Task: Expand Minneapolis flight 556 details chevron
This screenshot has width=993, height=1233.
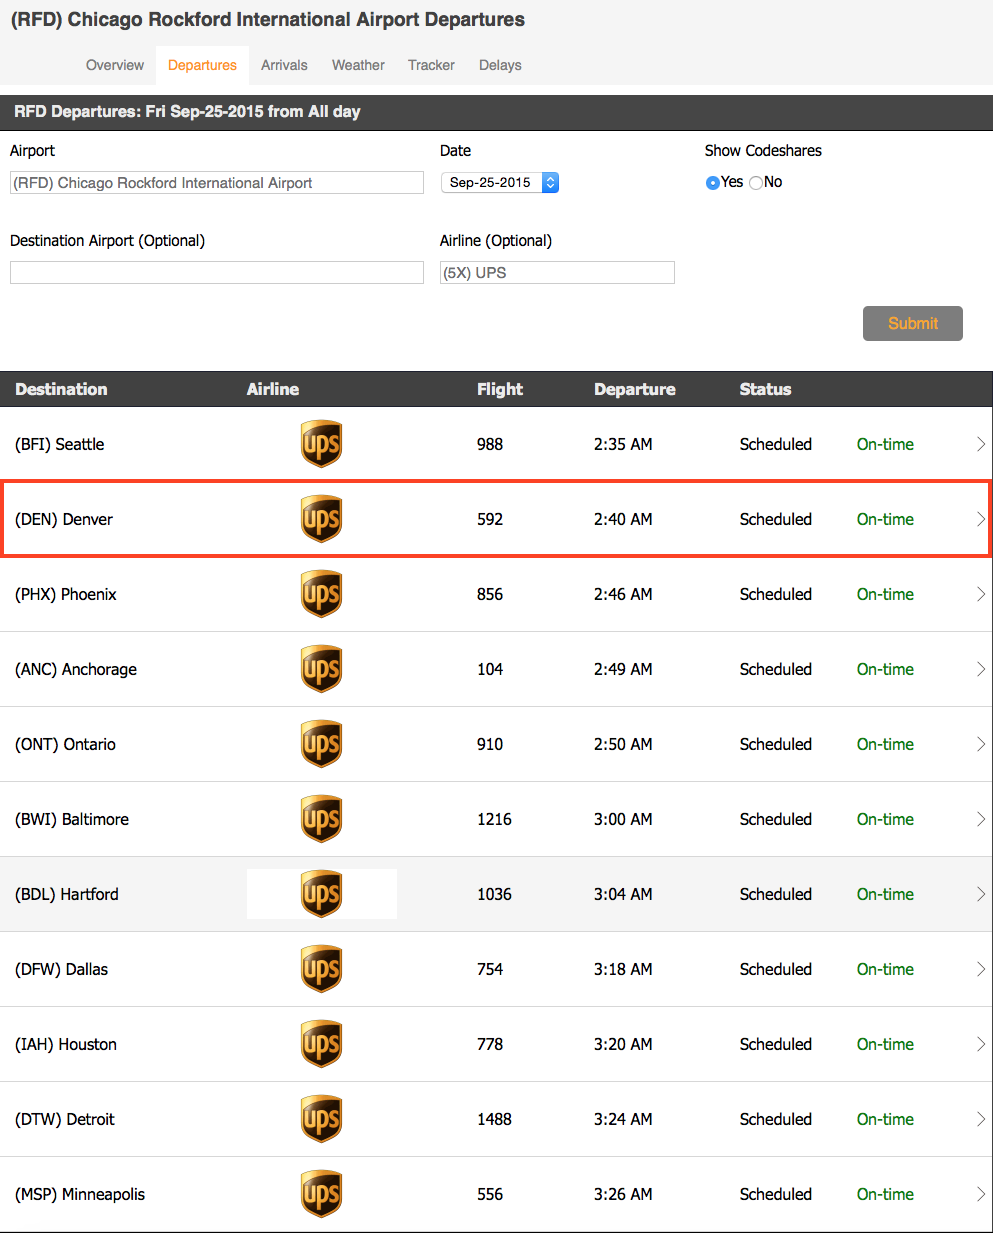Action: (x=980, y=1194)
